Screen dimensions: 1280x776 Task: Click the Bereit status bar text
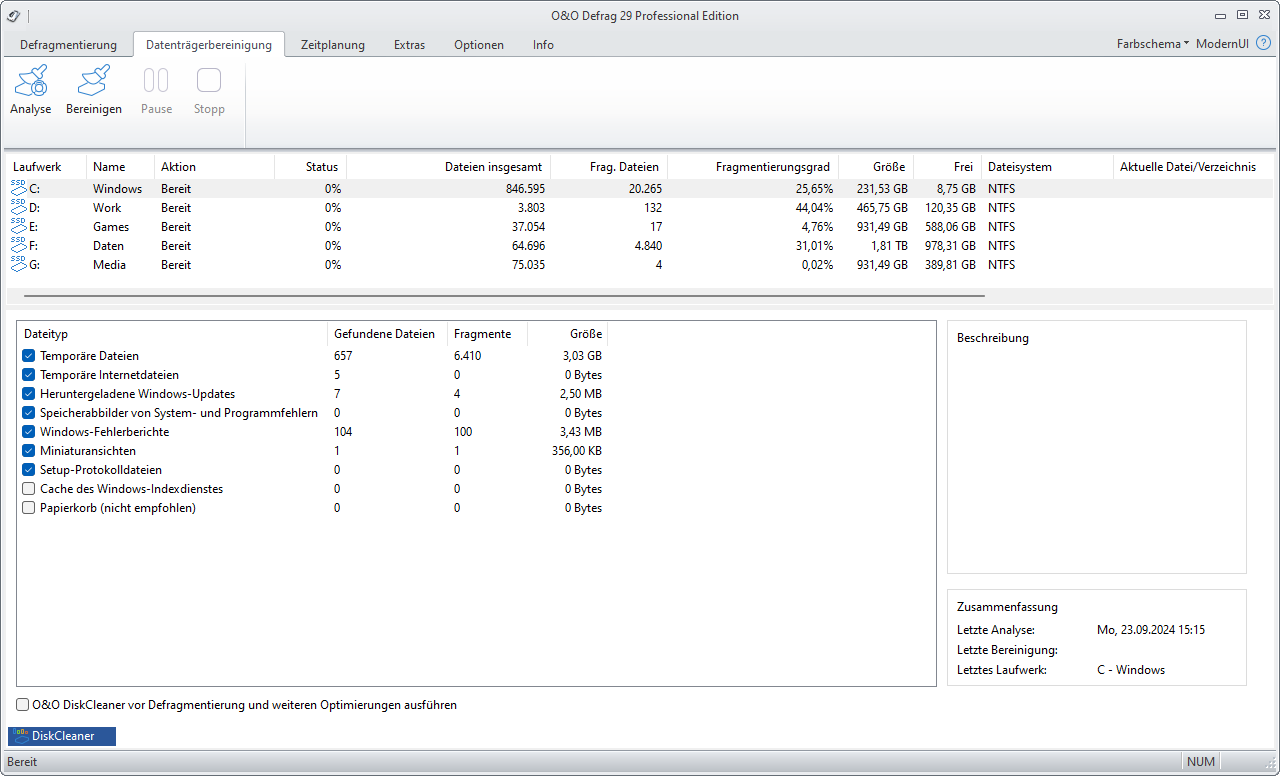coord(22,762)
